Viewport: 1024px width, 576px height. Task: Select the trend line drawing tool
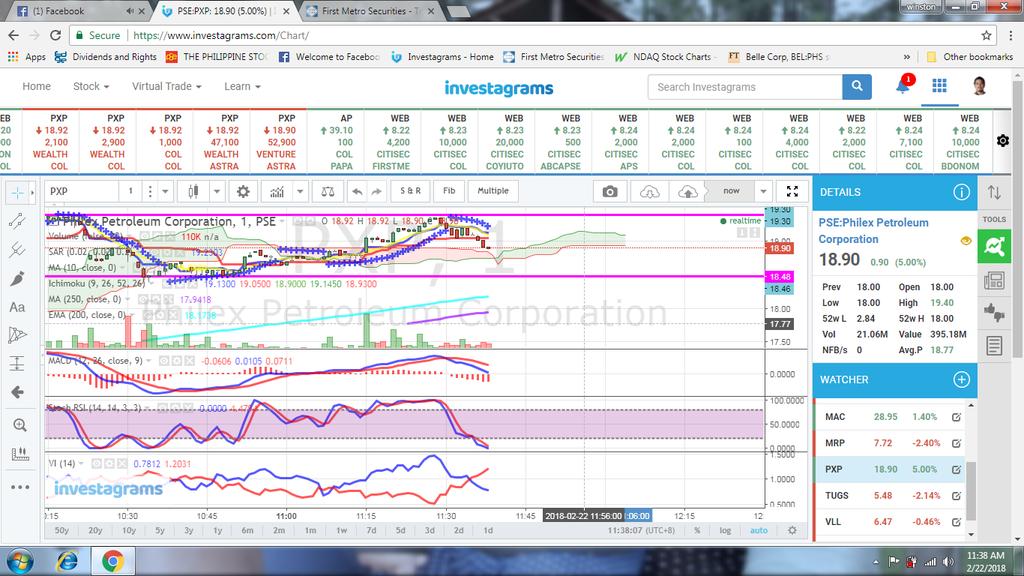coord(18,221)
